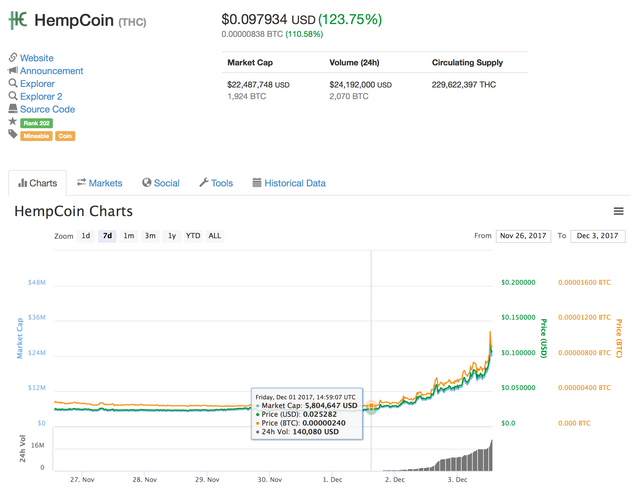Click the tooltip 24h Vol: 140,080 USD line
640x493 pixels.
pos(298,432)
